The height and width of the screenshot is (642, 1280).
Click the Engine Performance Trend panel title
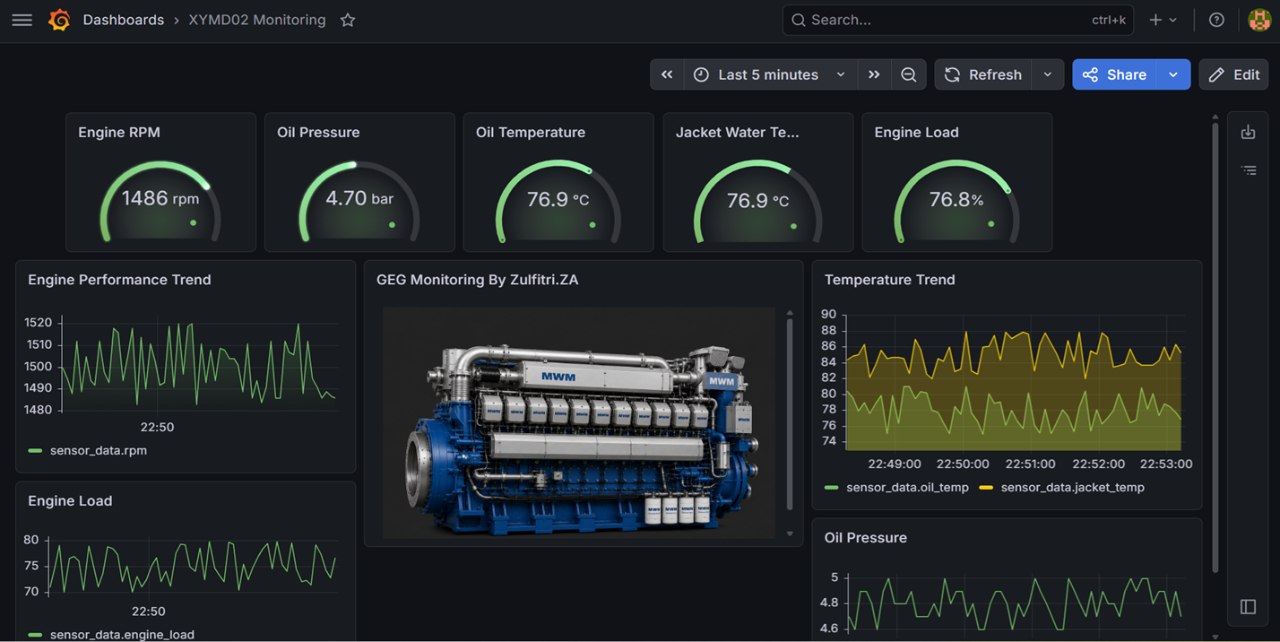pos(119,280)
